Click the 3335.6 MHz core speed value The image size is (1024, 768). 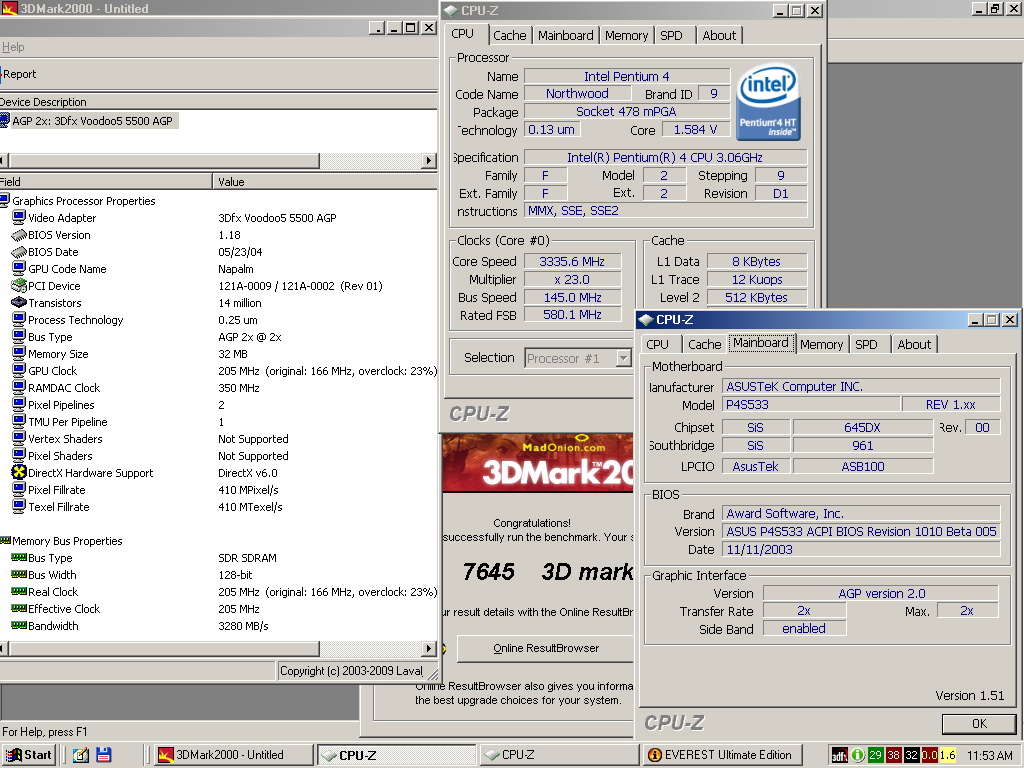pyautogui.click(x=572, y=261)
